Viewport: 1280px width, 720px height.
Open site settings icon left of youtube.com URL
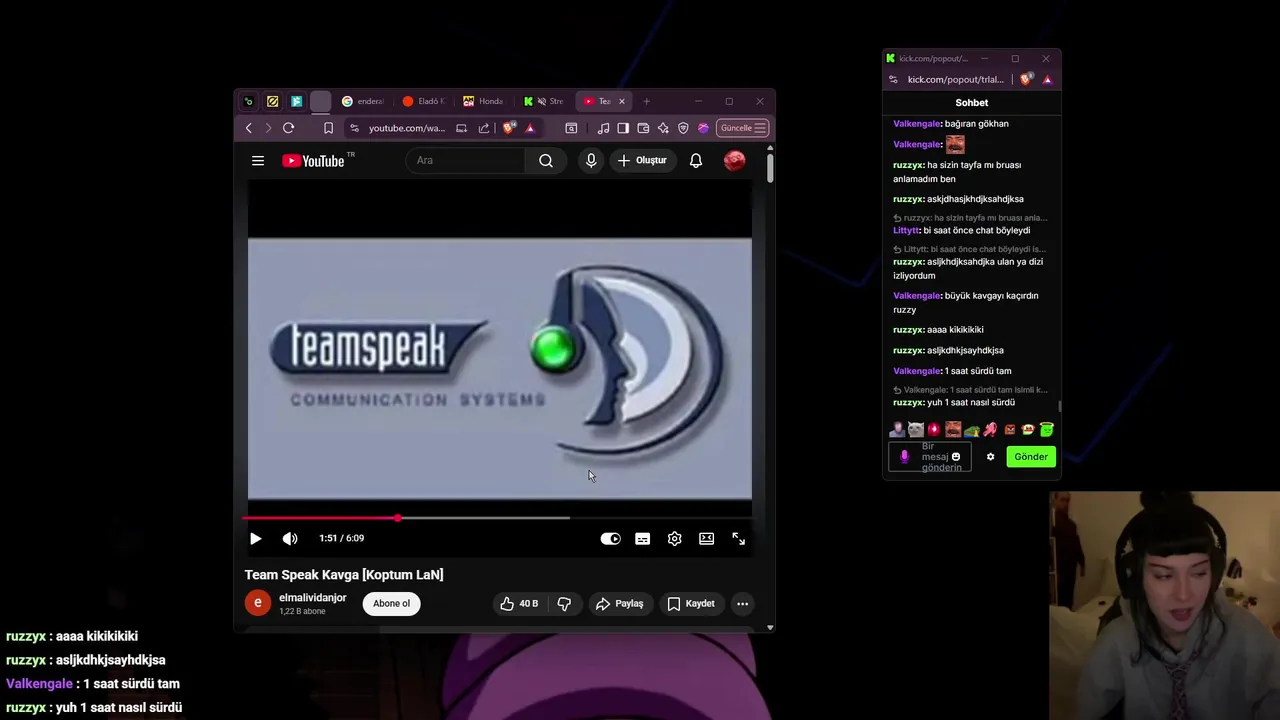tap(354, 128)
